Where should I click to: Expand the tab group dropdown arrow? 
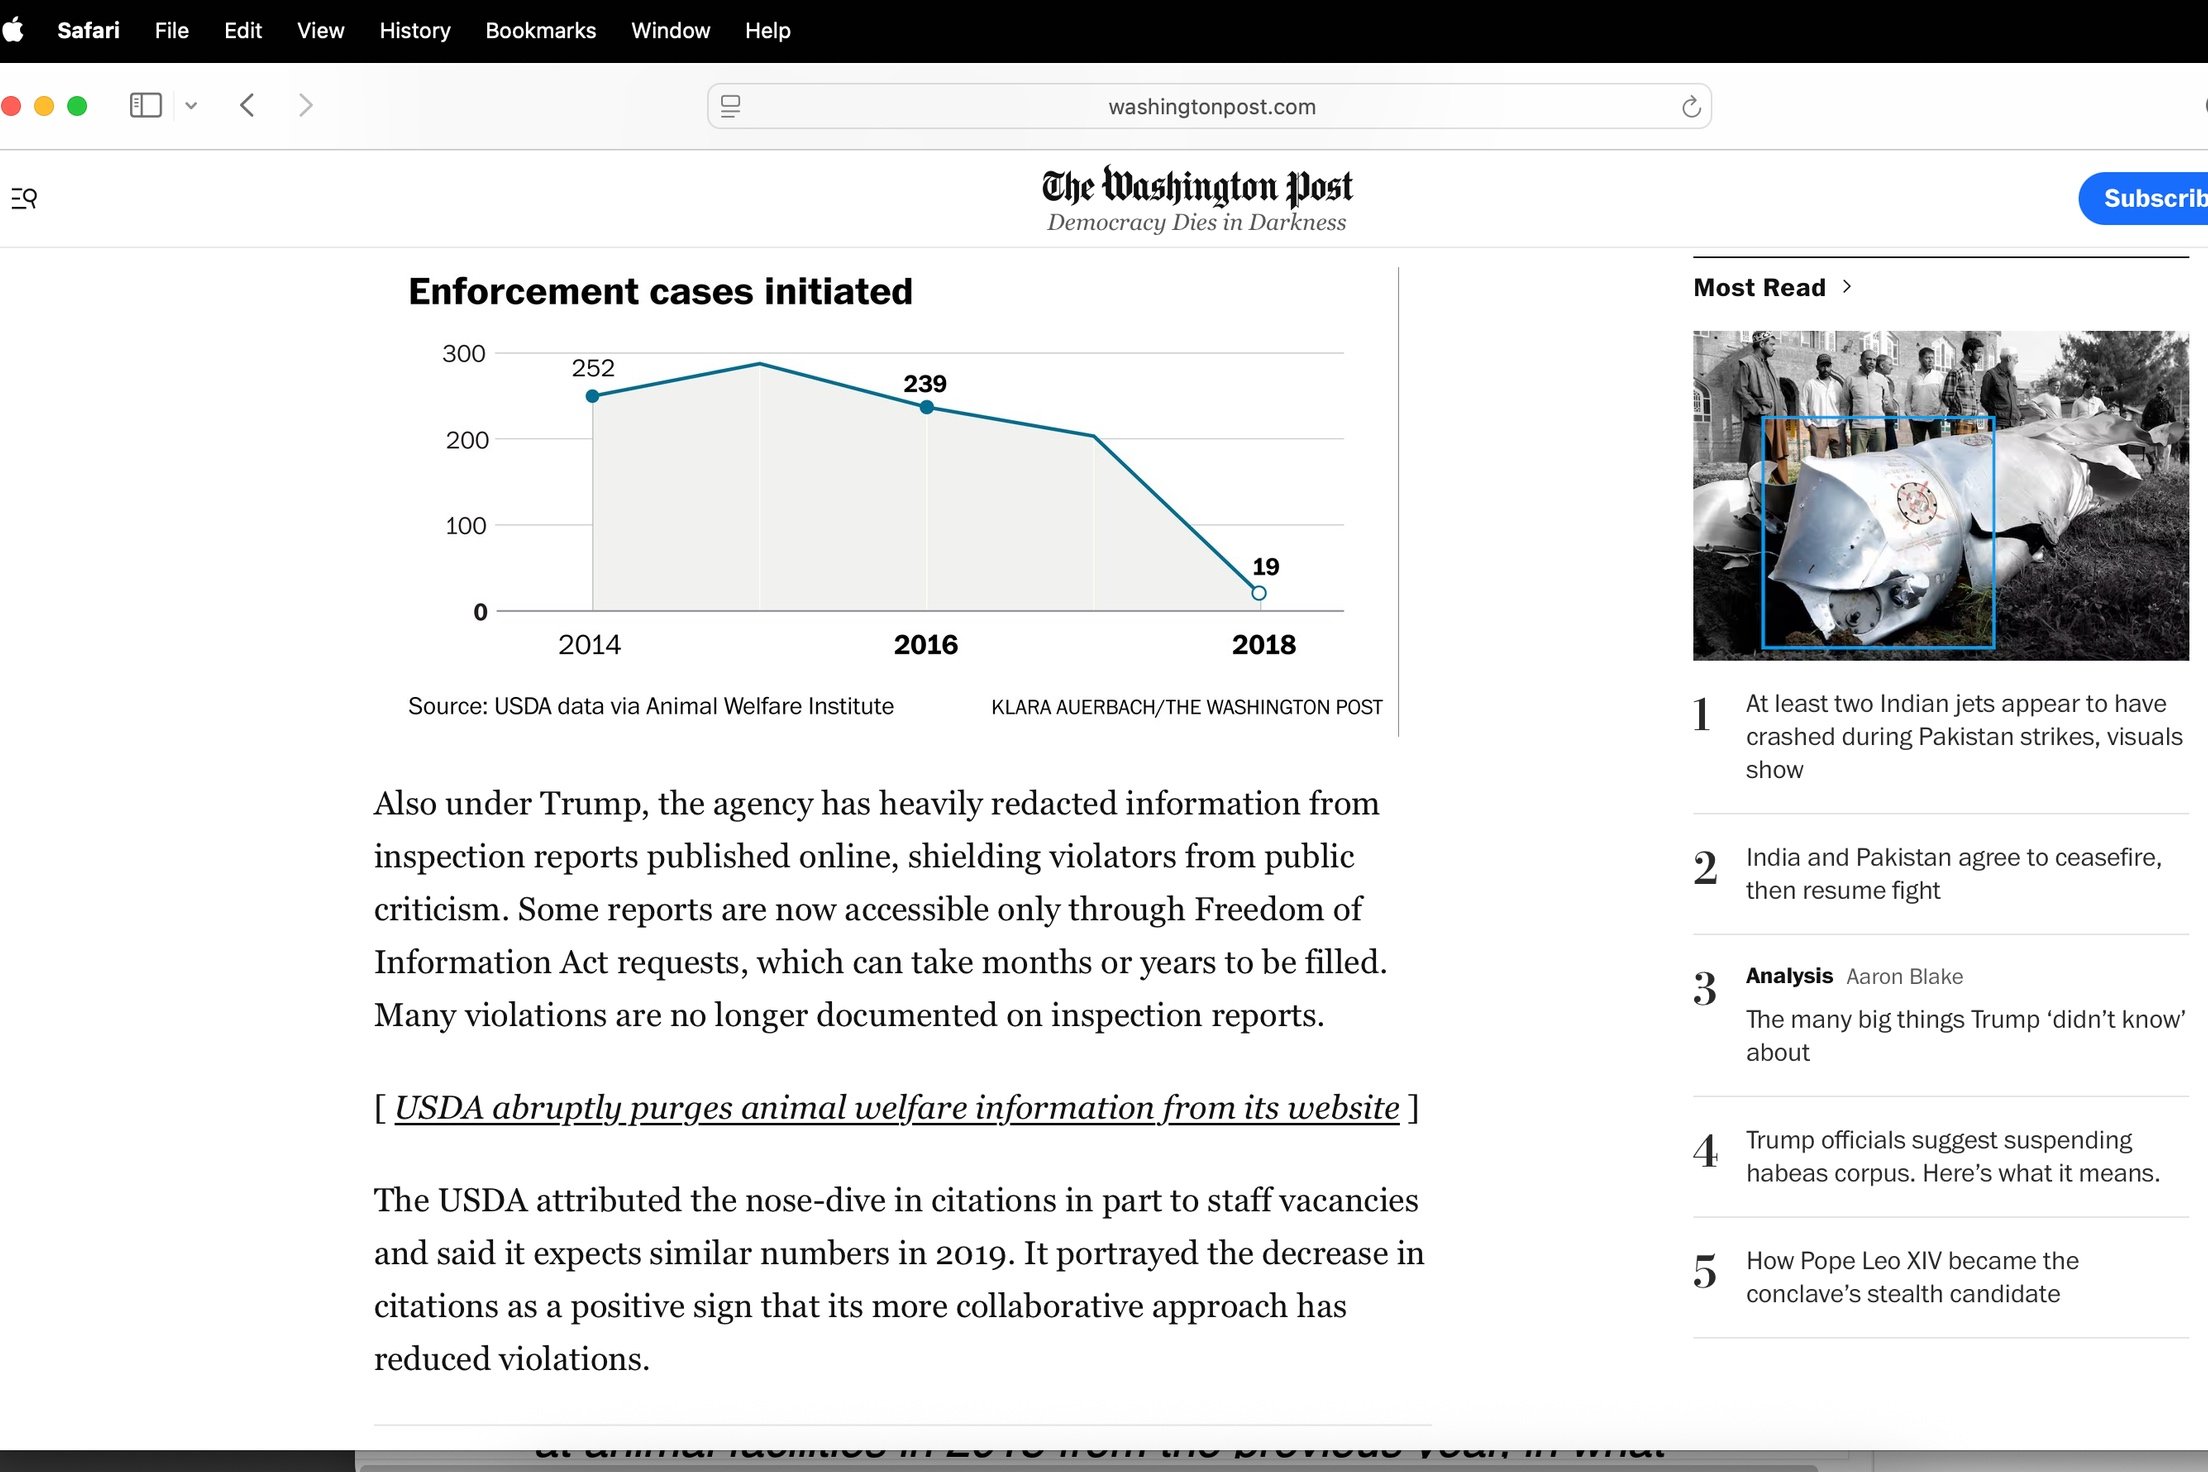point(191,105)
